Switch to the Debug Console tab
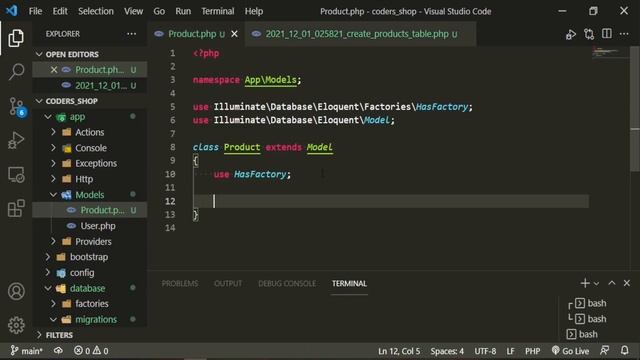 (287, 283)
